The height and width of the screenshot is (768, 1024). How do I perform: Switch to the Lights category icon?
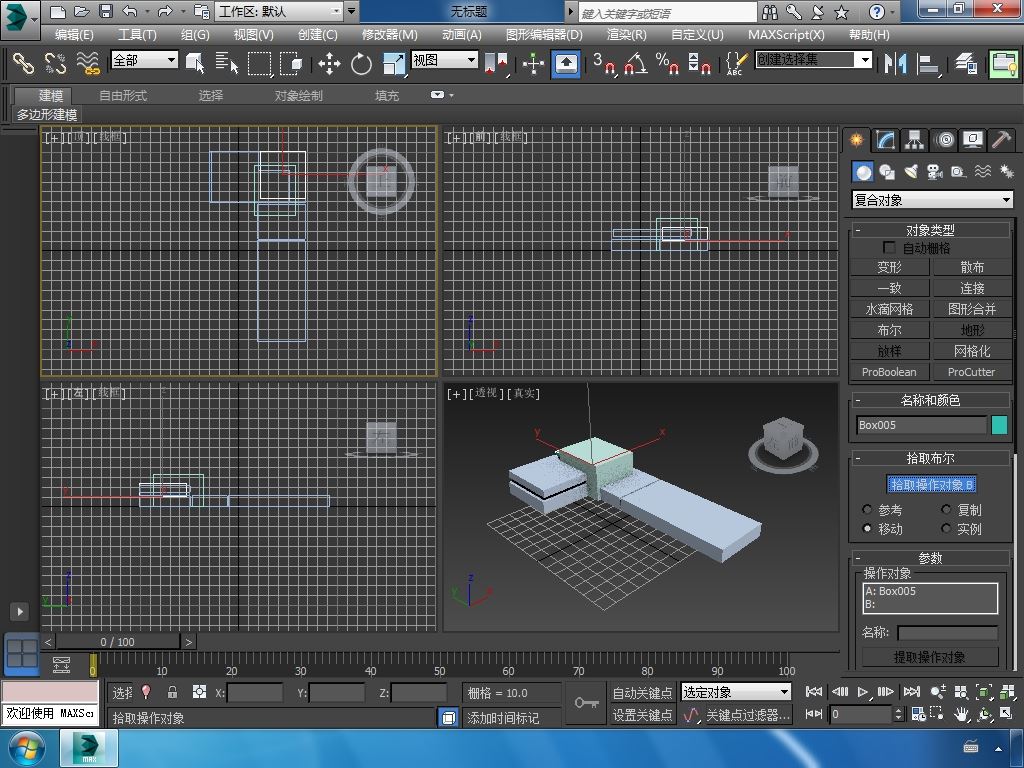coord(910,172)
